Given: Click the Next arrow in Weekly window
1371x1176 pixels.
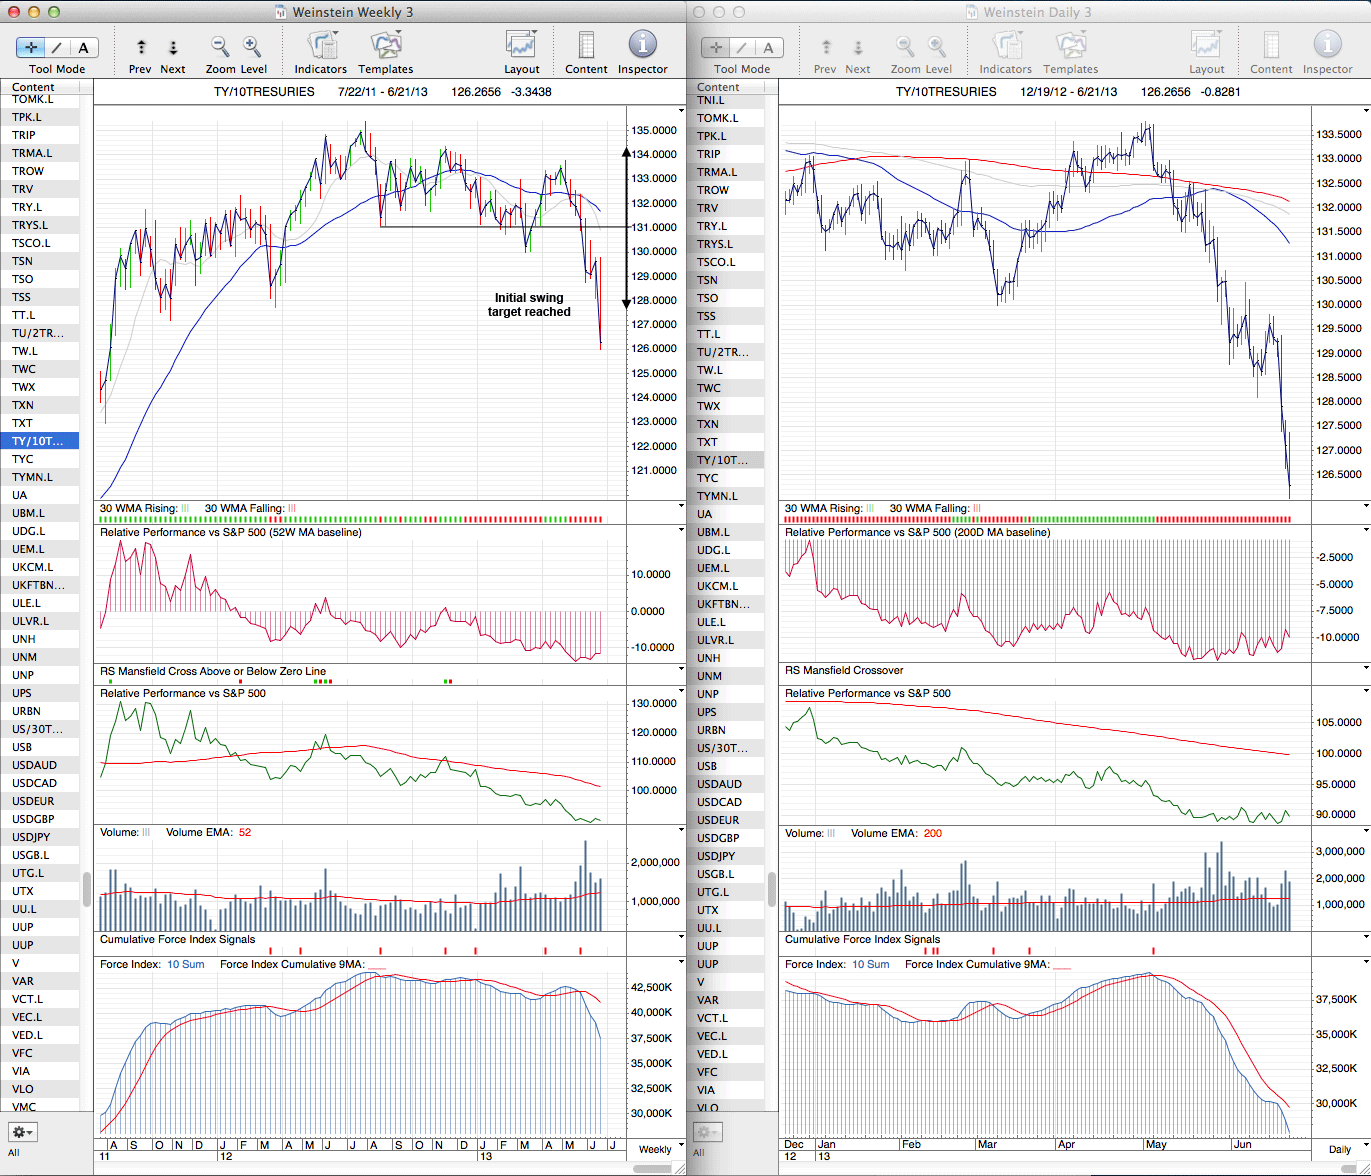Looking at the screenshot, I should point(173,47).
